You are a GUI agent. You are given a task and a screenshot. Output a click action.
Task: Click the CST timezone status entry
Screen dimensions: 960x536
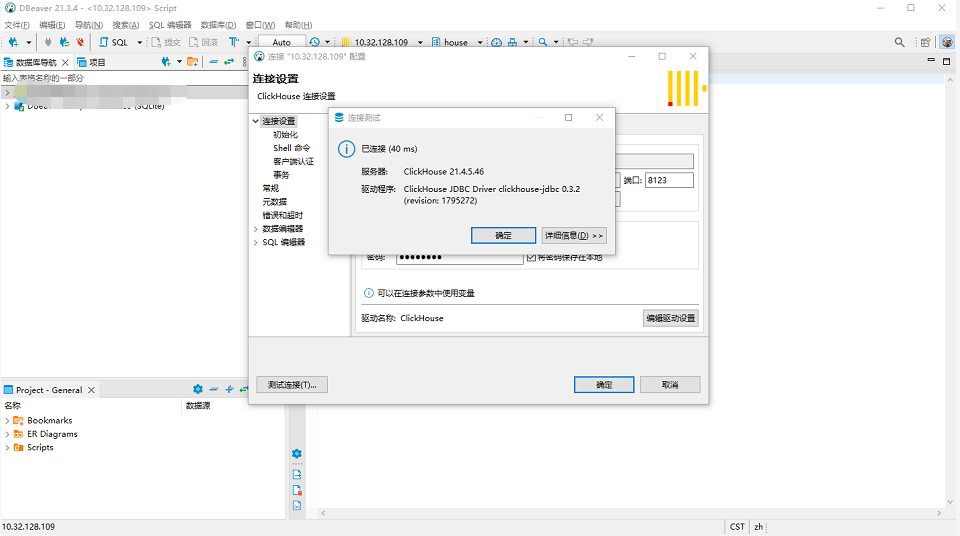737,527
